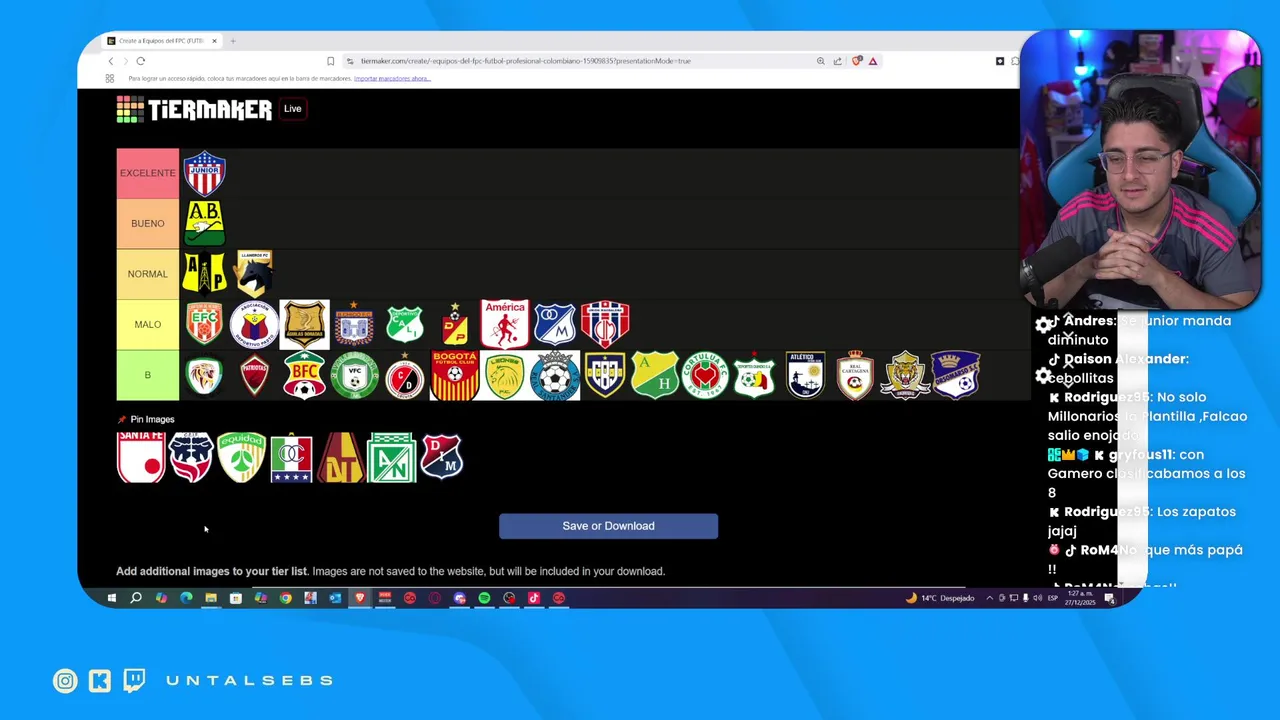
Task: Click the Brave browser taskbar icon
Action: [x=360, y=598]
